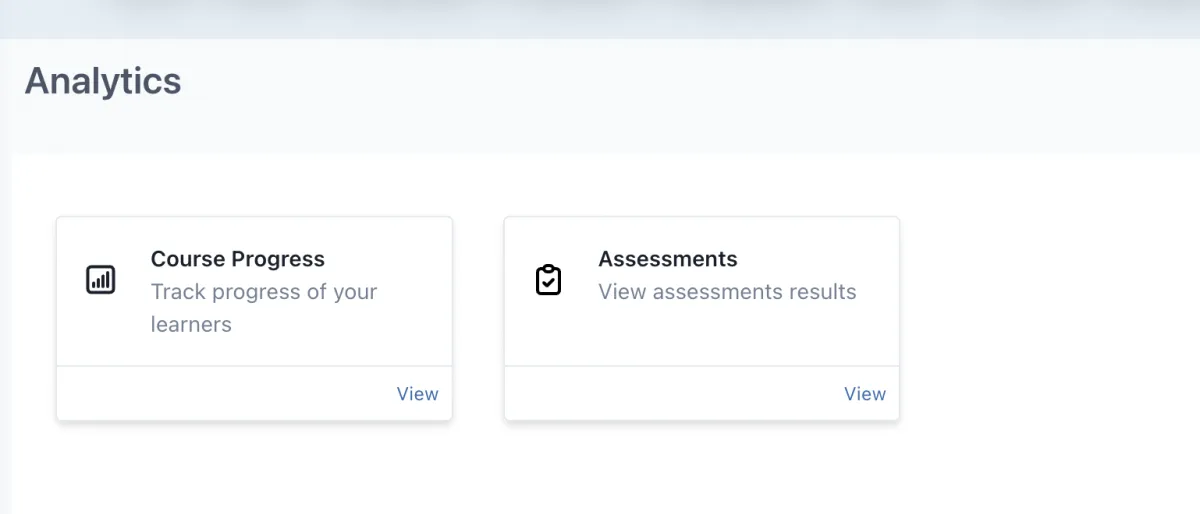Click the Course Progress bar chart icon
The height and width of the screenshot is (514, 1200).
pos(101,280)
